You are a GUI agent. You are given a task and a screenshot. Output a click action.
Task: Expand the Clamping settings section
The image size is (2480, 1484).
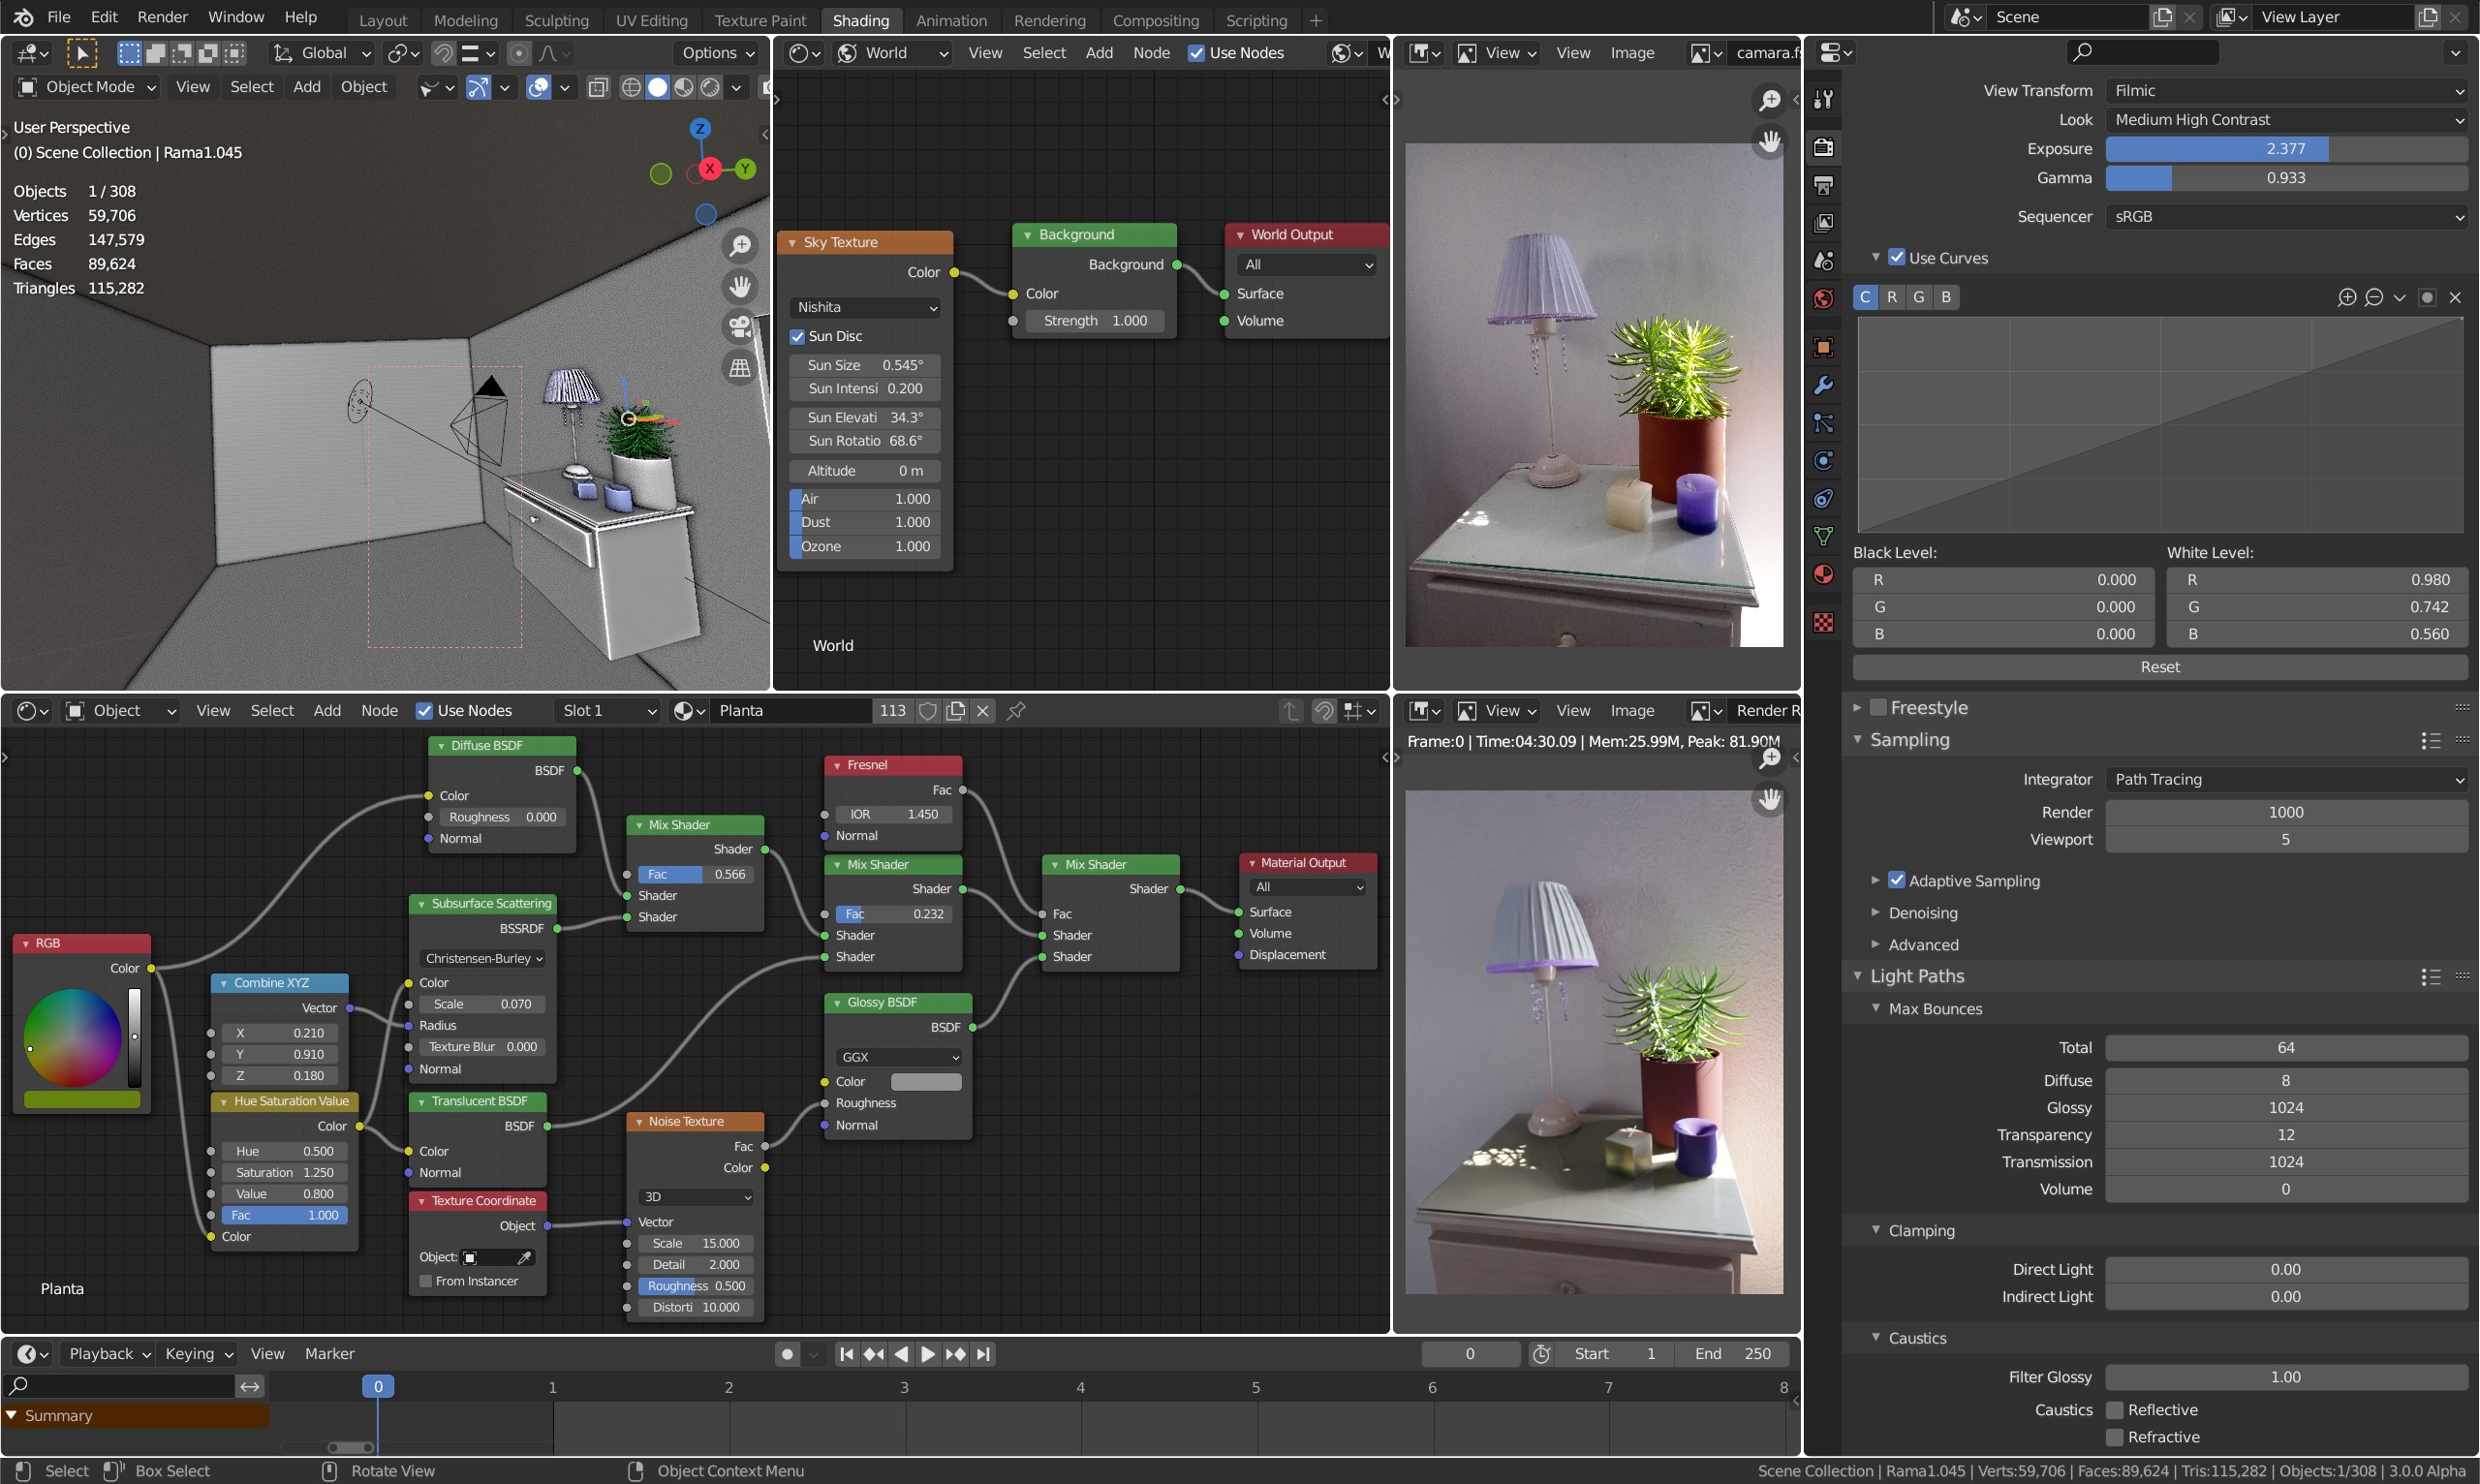point(1879,1229)
